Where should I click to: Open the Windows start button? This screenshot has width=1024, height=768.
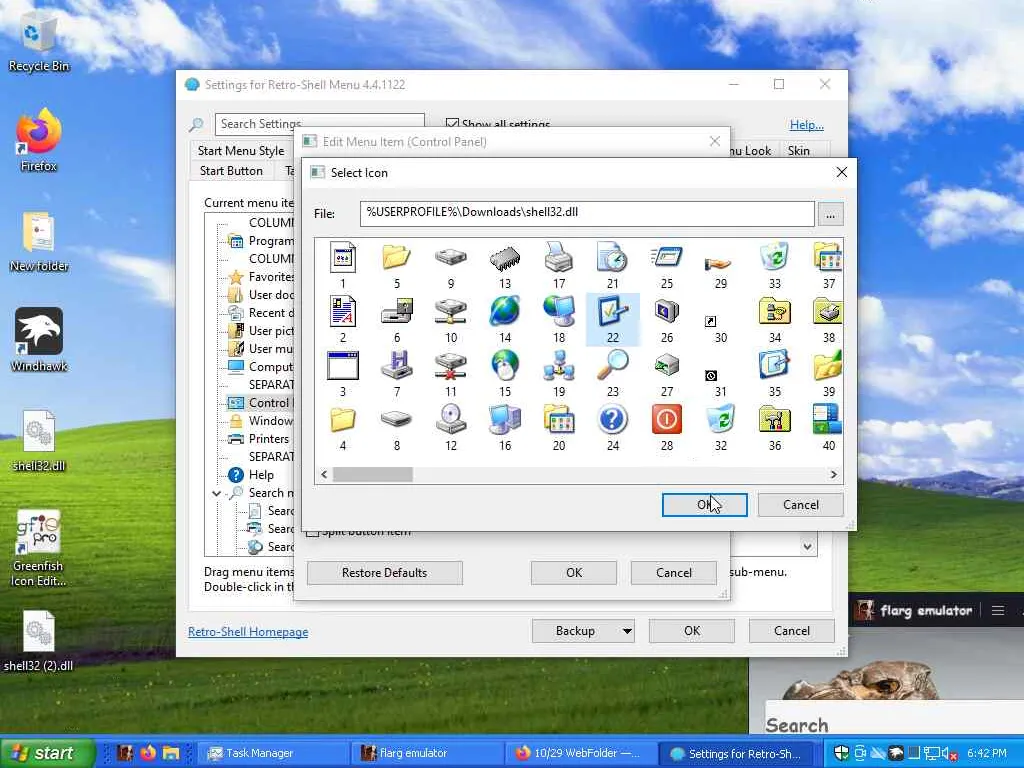click(x=47, y=753)
